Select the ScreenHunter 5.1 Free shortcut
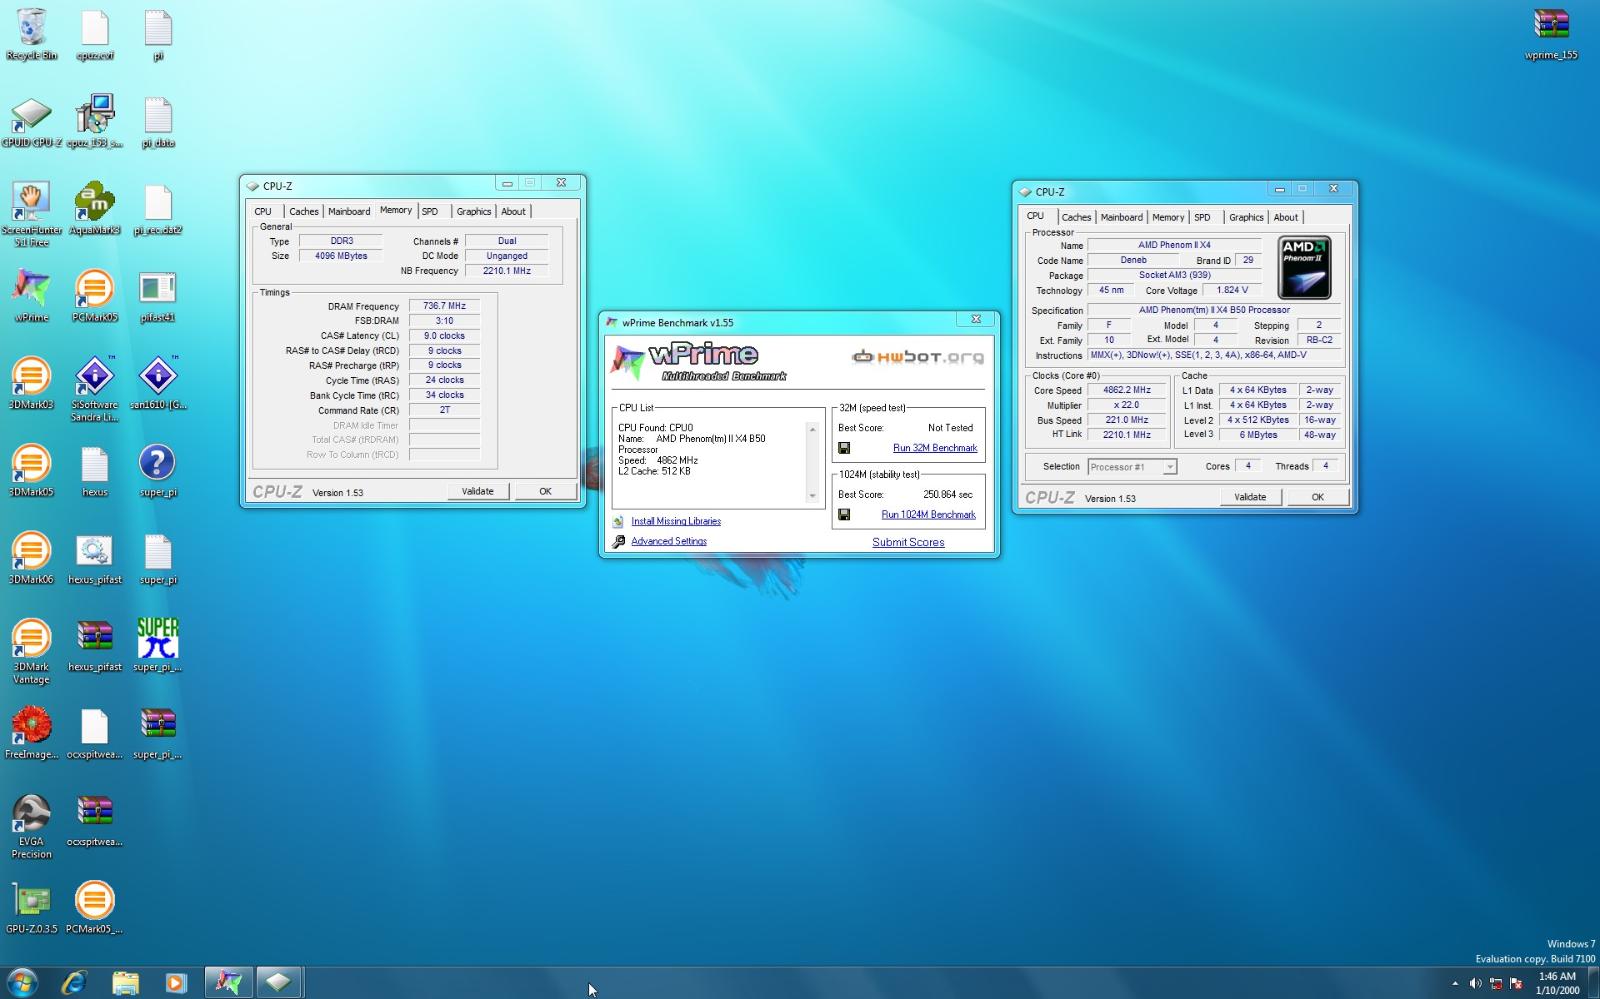This screenshot has height=999, width=1600. (x=31, y=214)
